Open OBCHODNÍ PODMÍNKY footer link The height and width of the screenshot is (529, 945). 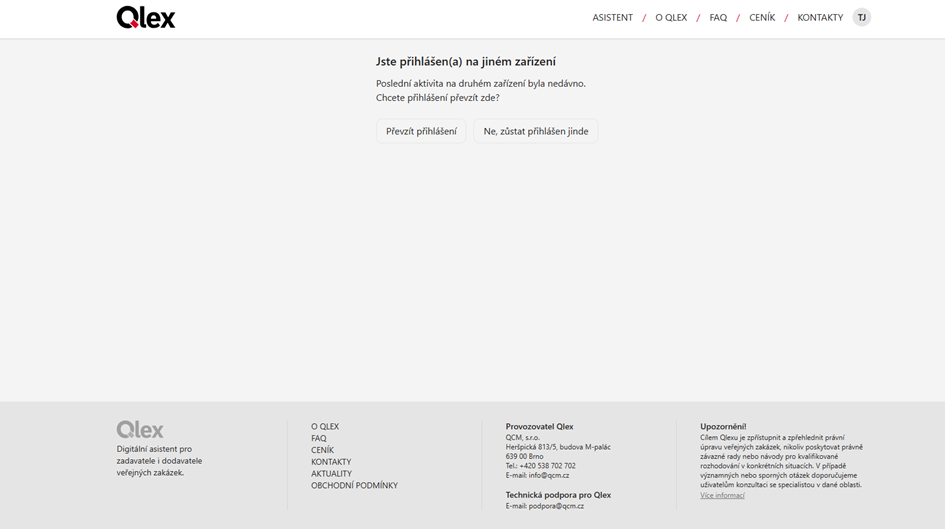[x=354, y=486]
